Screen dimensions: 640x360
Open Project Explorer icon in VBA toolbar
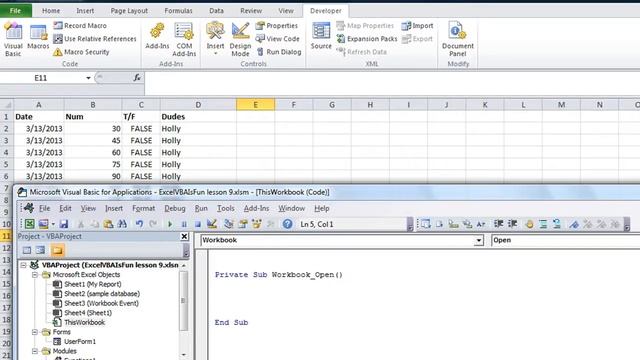click(x=229, y=224)
